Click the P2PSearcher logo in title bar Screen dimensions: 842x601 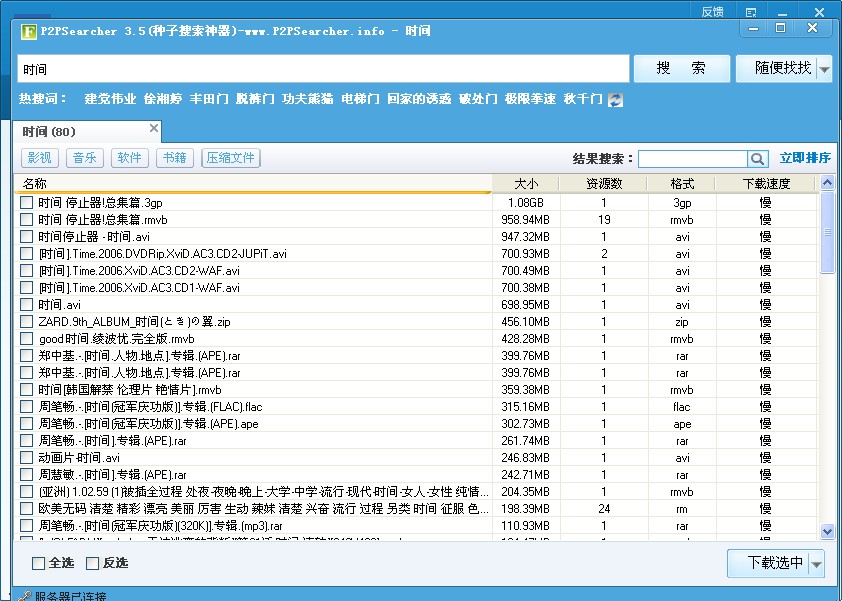click(x=25, y=31)
